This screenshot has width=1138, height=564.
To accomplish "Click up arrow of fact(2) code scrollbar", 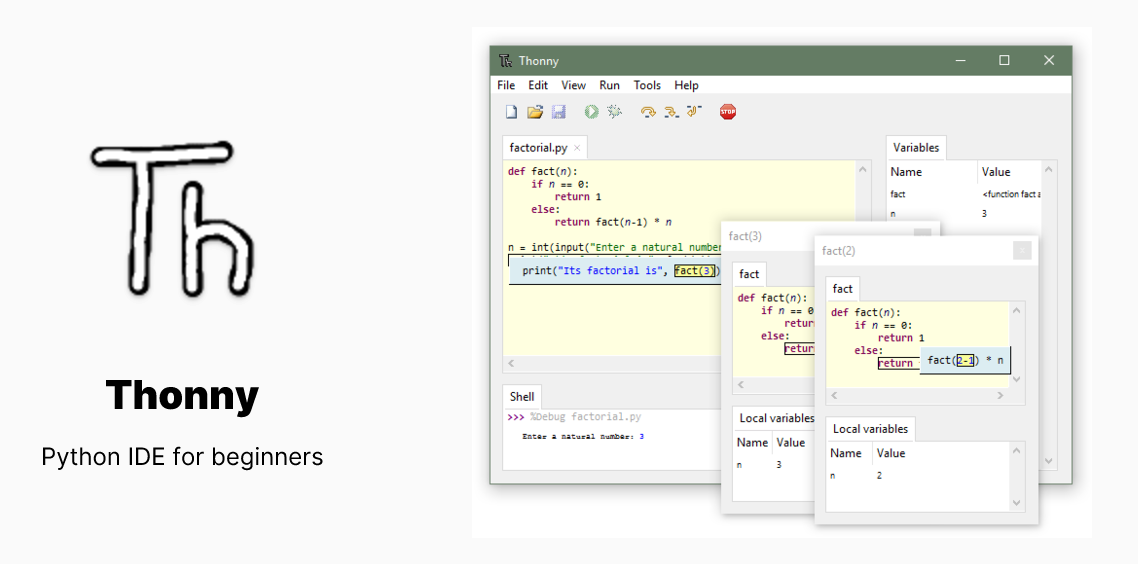I will 1016,311.
